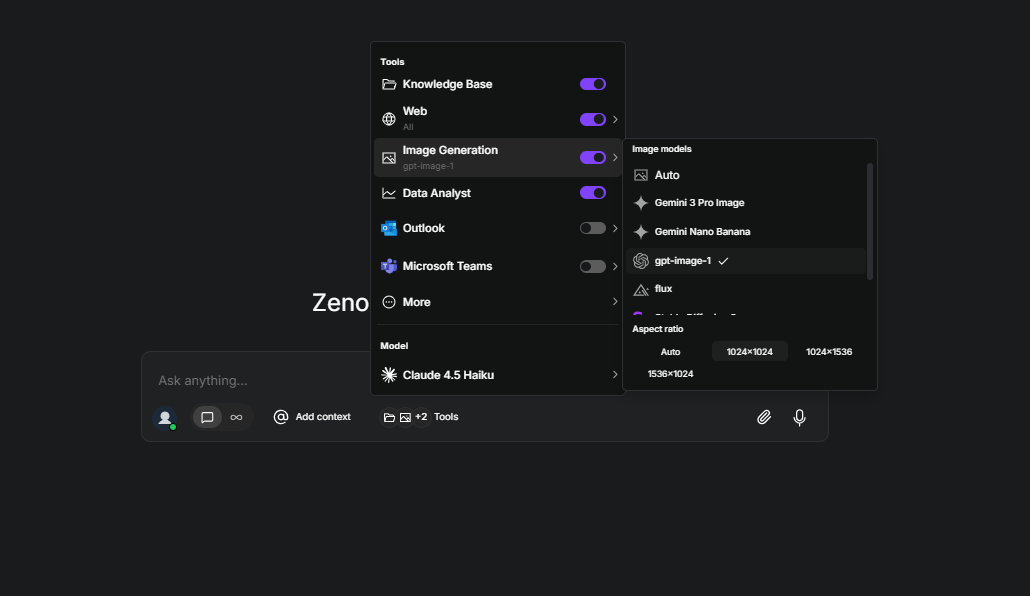The image size is (1030, 596).
Task: Expand the Microsoft Teams options chevron
Action: point(615,266)
